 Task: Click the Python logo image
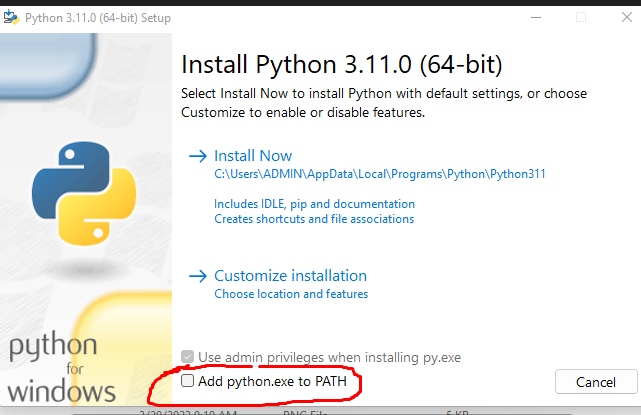point(84,193)
